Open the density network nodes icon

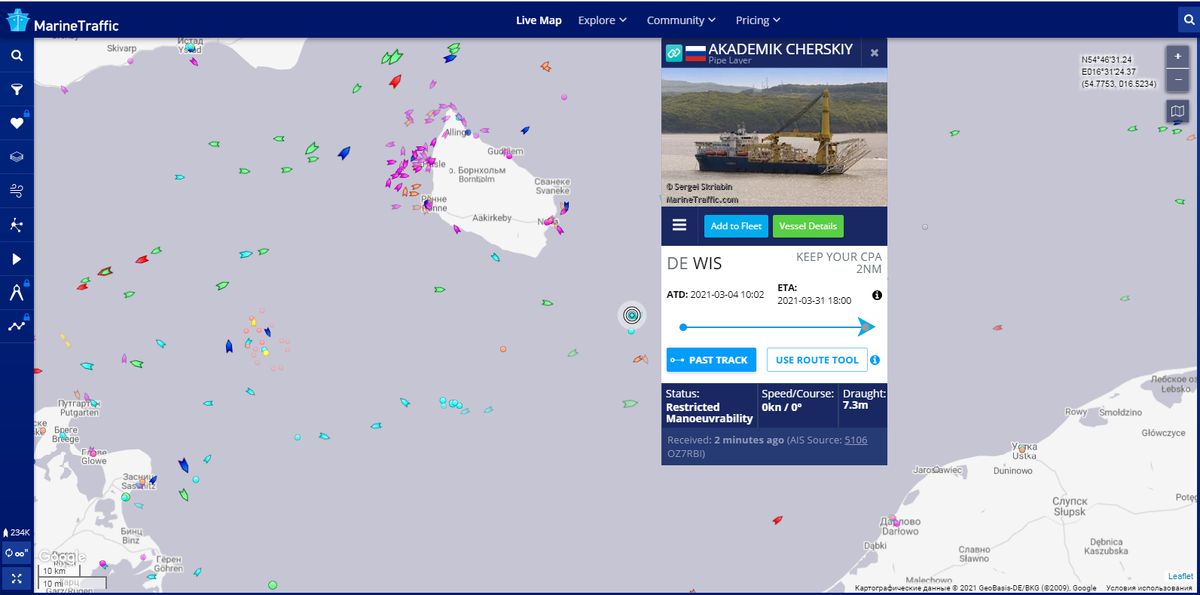(17, 225)
